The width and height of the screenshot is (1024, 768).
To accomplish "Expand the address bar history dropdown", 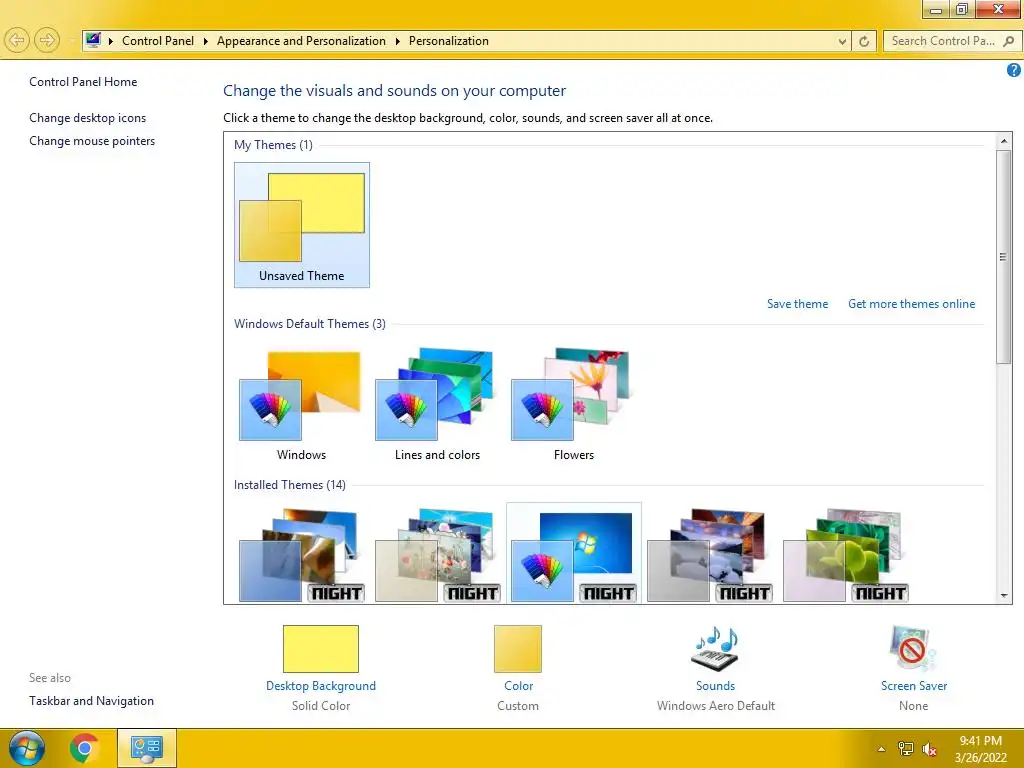I will (842, 41).
